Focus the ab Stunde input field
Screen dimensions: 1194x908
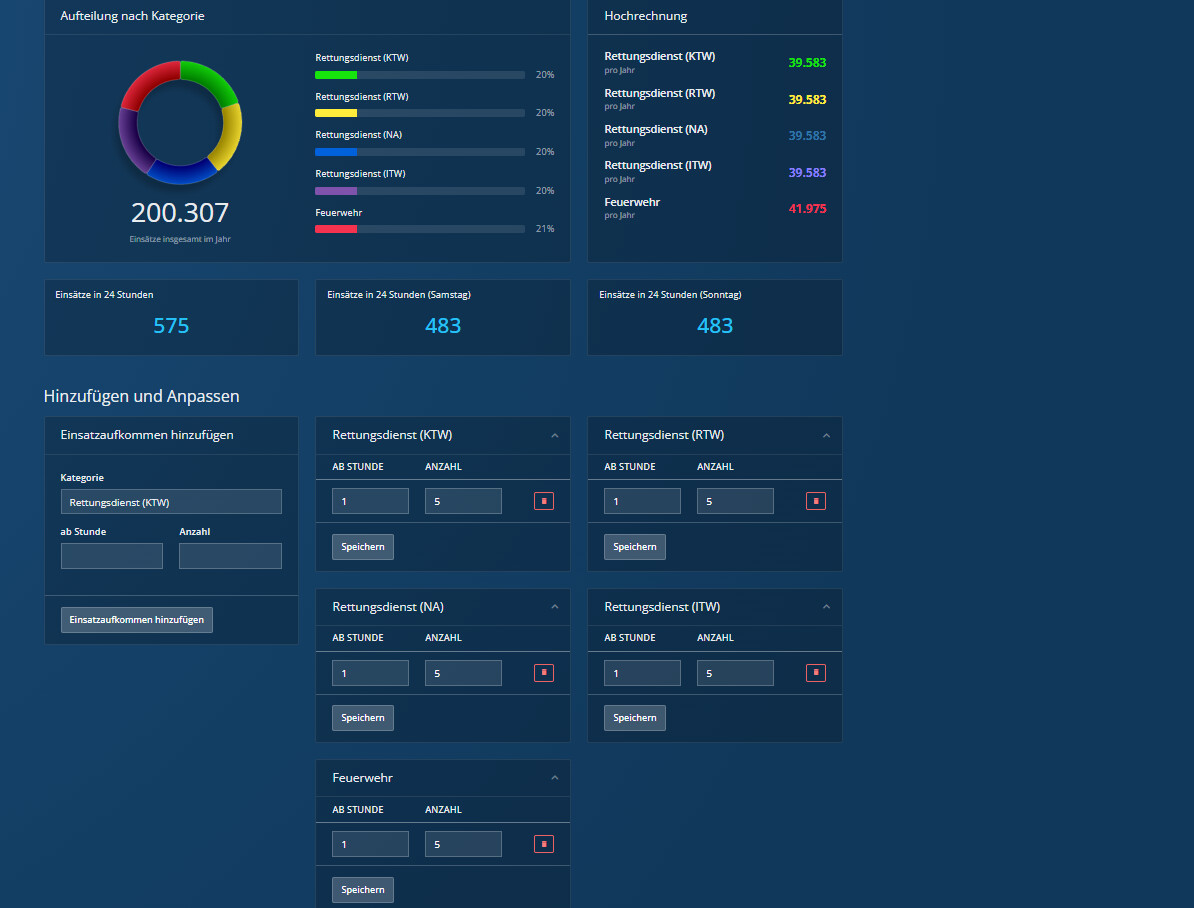pyautogui.click(x=112, y=556)
